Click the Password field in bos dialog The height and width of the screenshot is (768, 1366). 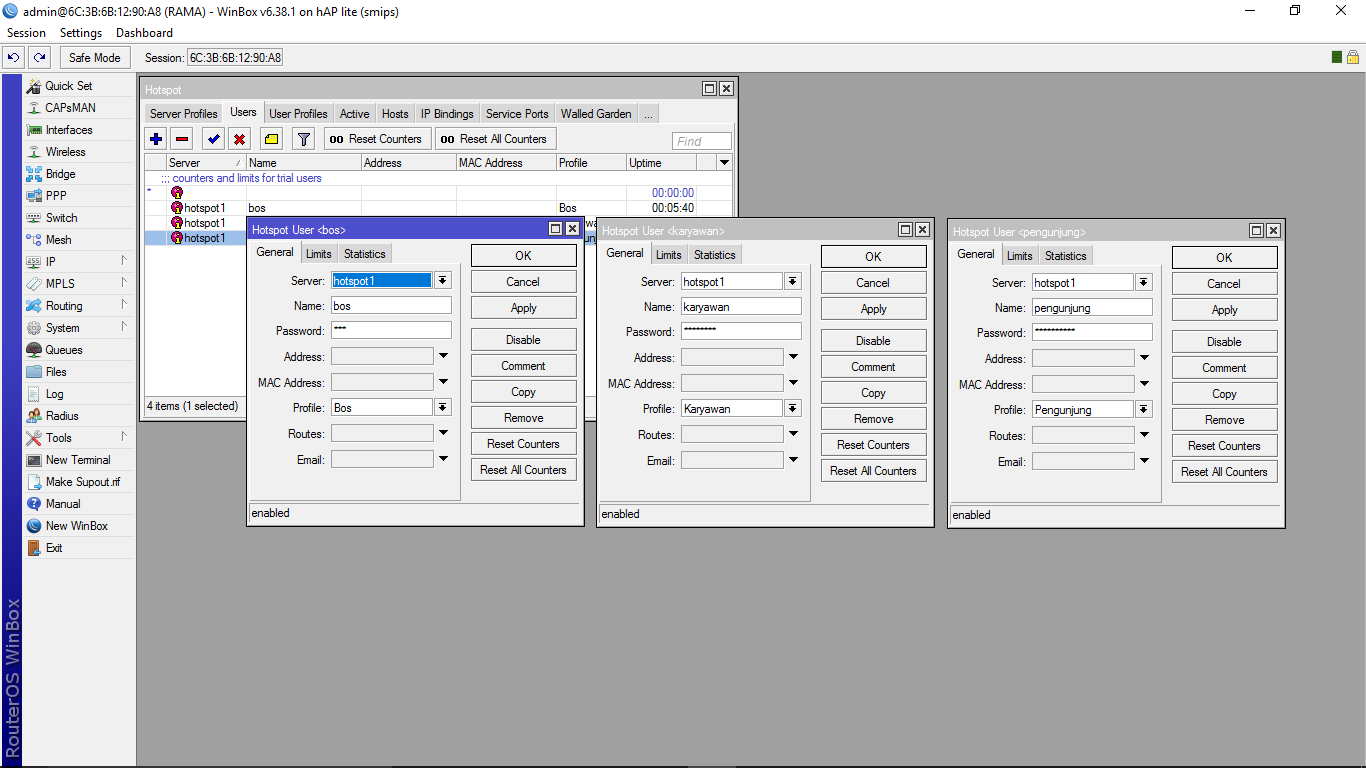tap(391, 331)
